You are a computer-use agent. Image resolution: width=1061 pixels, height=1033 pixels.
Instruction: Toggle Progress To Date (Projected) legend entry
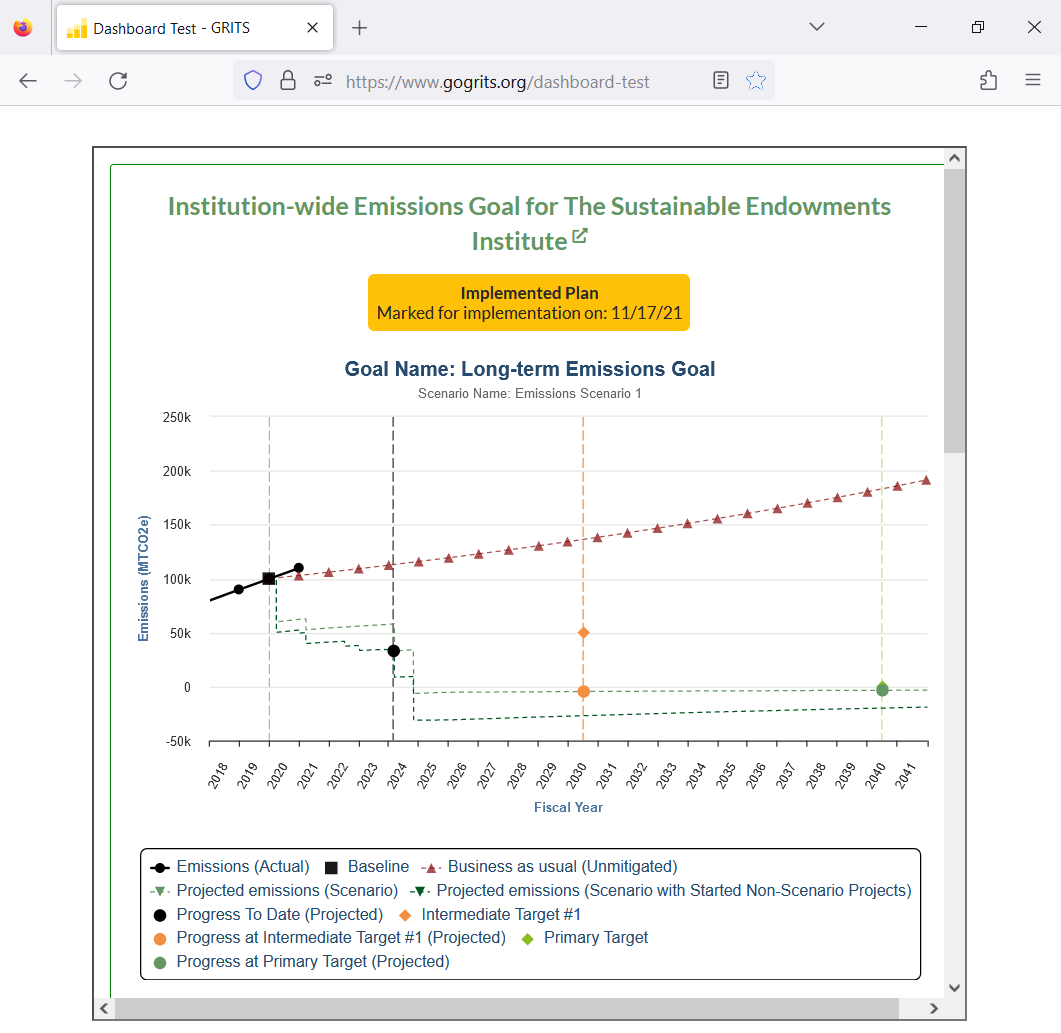(268, 914)
